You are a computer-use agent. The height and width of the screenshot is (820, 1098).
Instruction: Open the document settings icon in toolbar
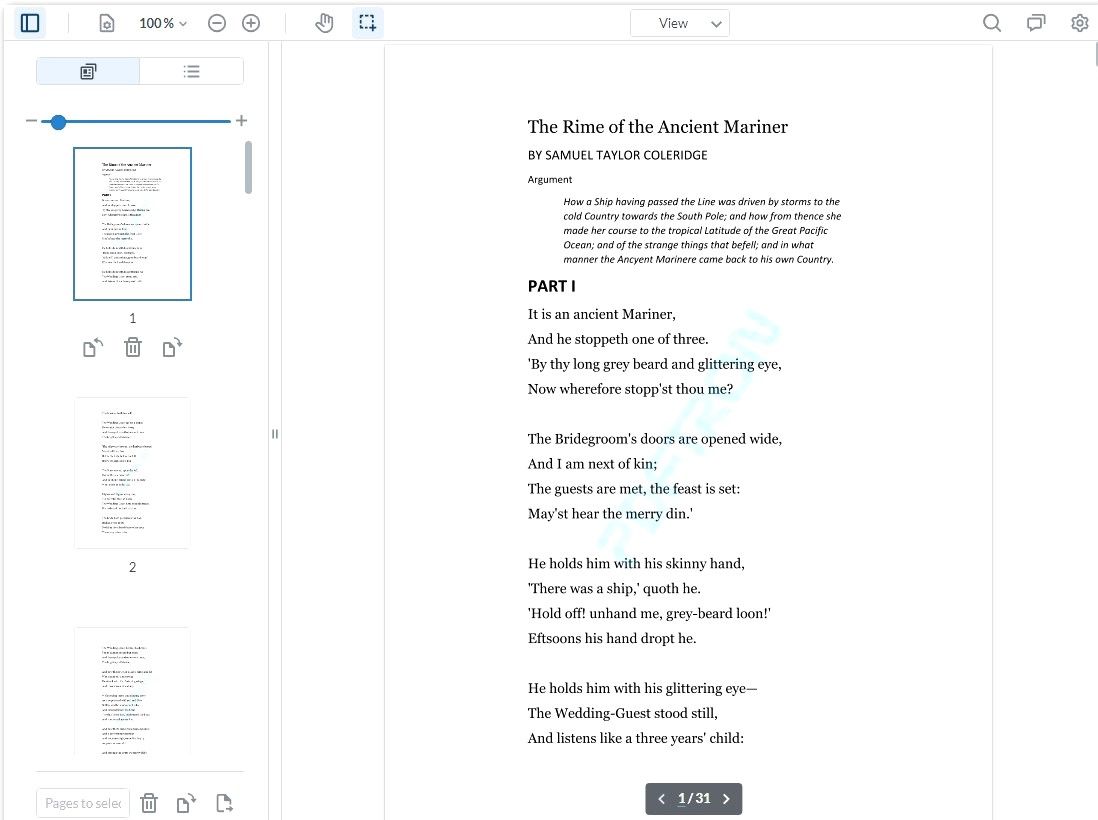tap(107, 22)
